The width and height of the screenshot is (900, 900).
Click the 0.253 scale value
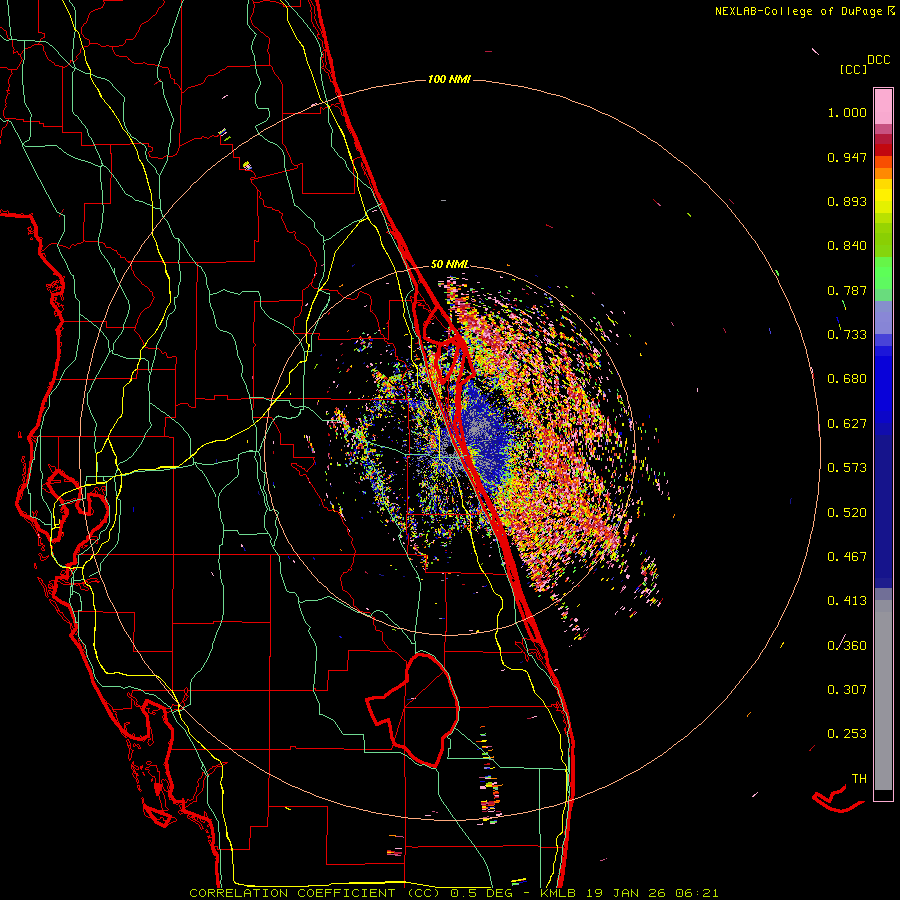point(847,734)
